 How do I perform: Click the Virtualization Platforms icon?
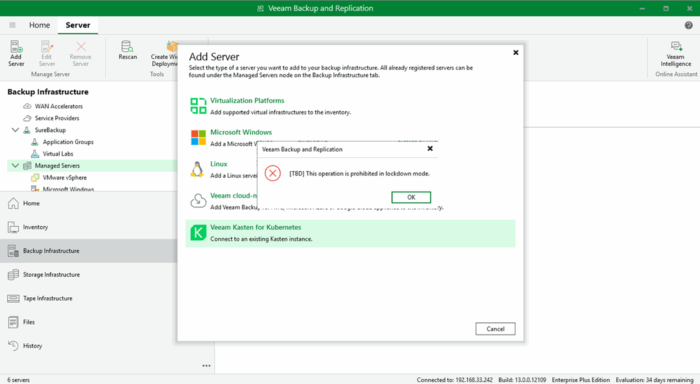[198, 106]
